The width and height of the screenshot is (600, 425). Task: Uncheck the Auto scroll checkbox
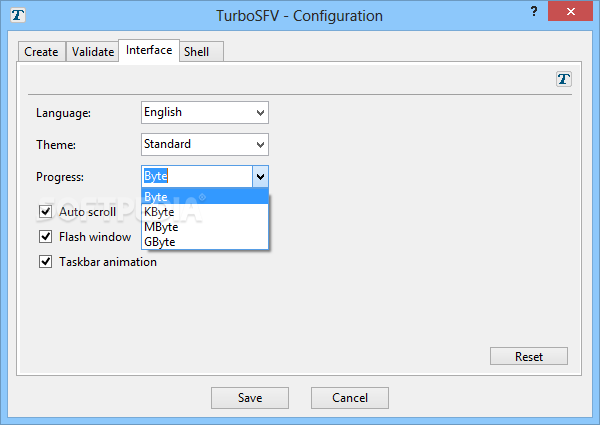pos(46,211)
